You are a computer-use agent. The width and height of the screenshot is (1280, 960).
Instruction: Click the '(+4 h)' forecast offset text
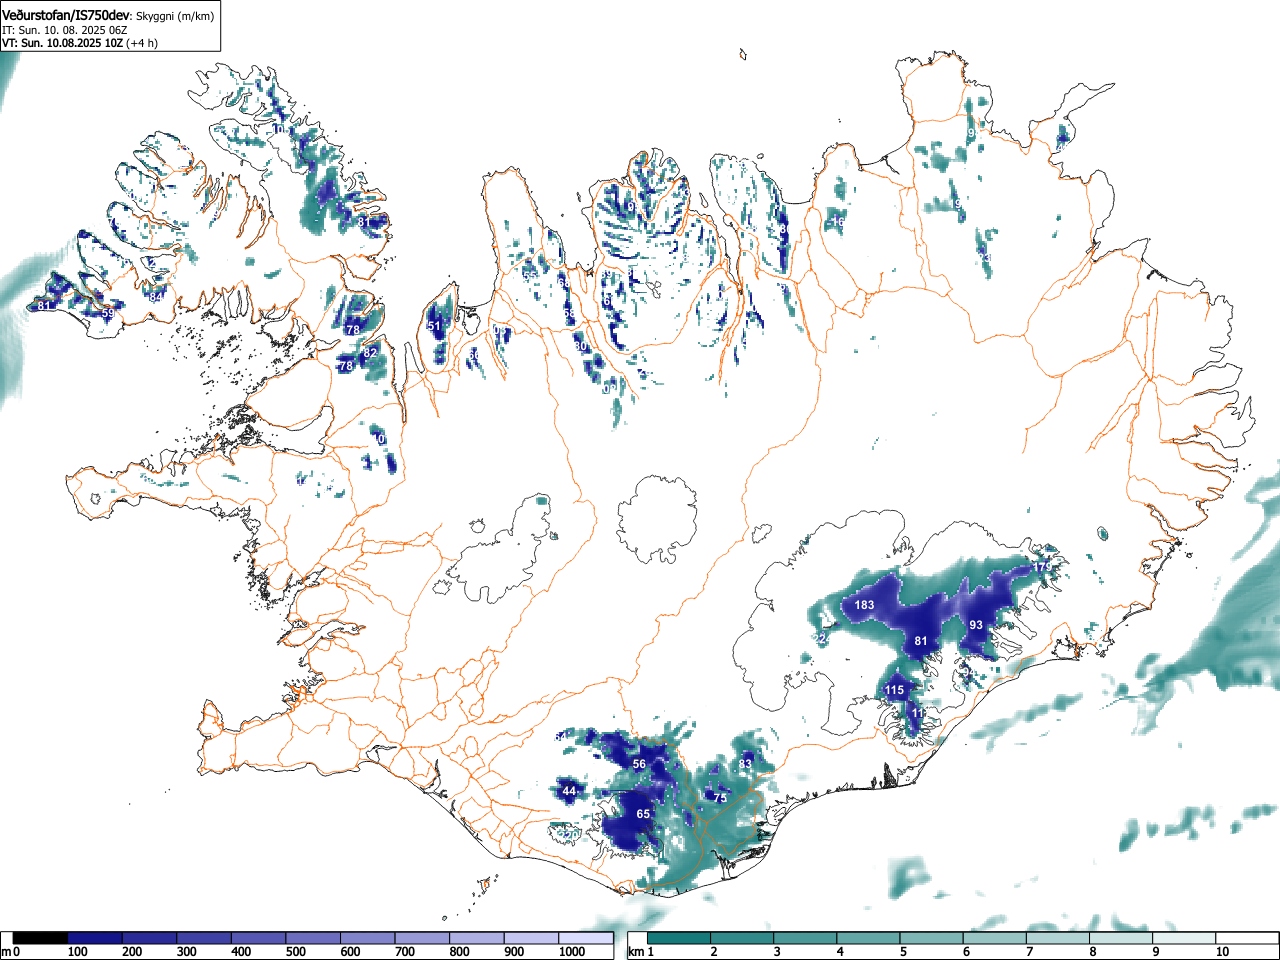point(141,43)
